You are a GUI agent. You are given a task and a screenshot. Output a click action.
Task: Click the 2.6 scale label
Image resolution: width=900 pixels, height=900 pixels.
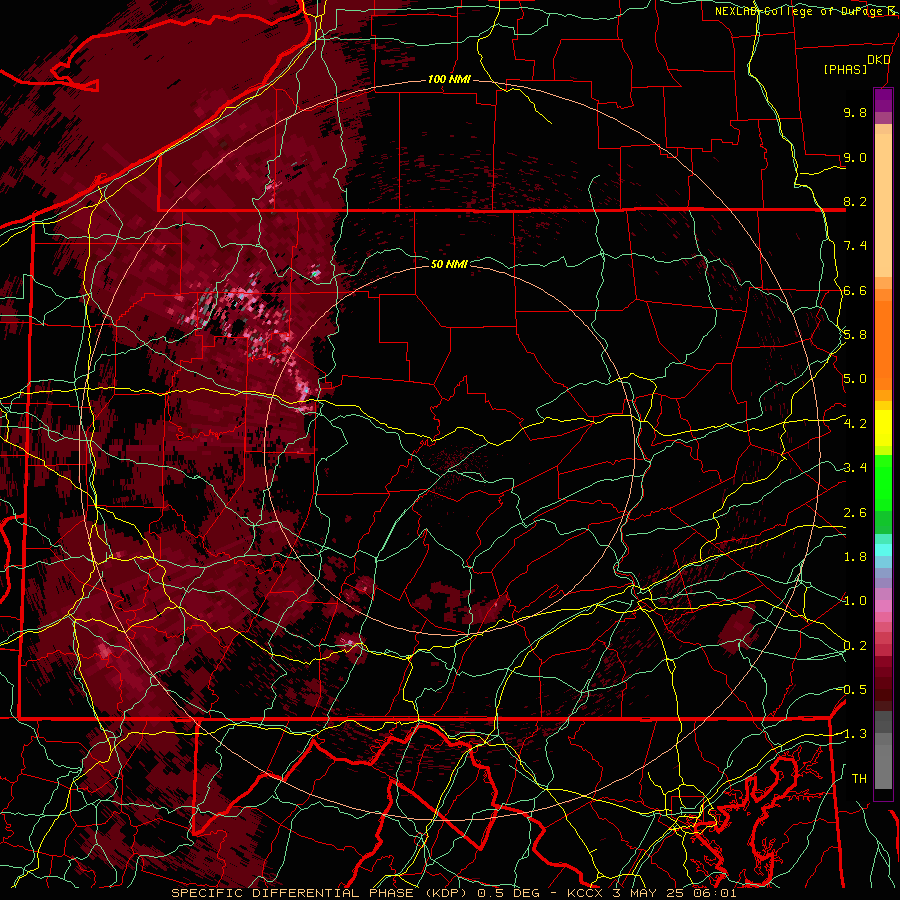click(855, 513)
